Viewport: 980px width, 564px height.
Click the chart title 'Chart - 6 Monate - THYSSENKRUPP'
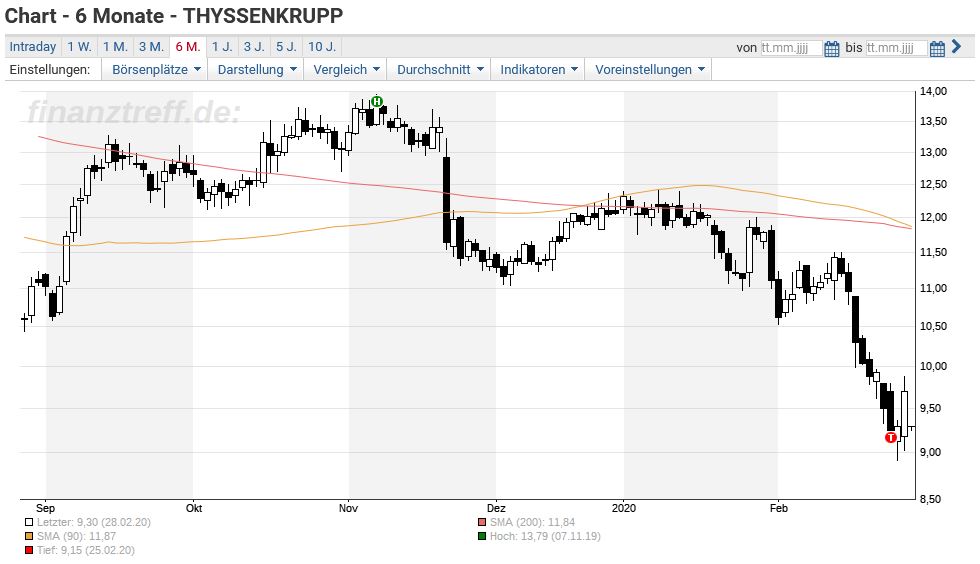coord(174,16)
